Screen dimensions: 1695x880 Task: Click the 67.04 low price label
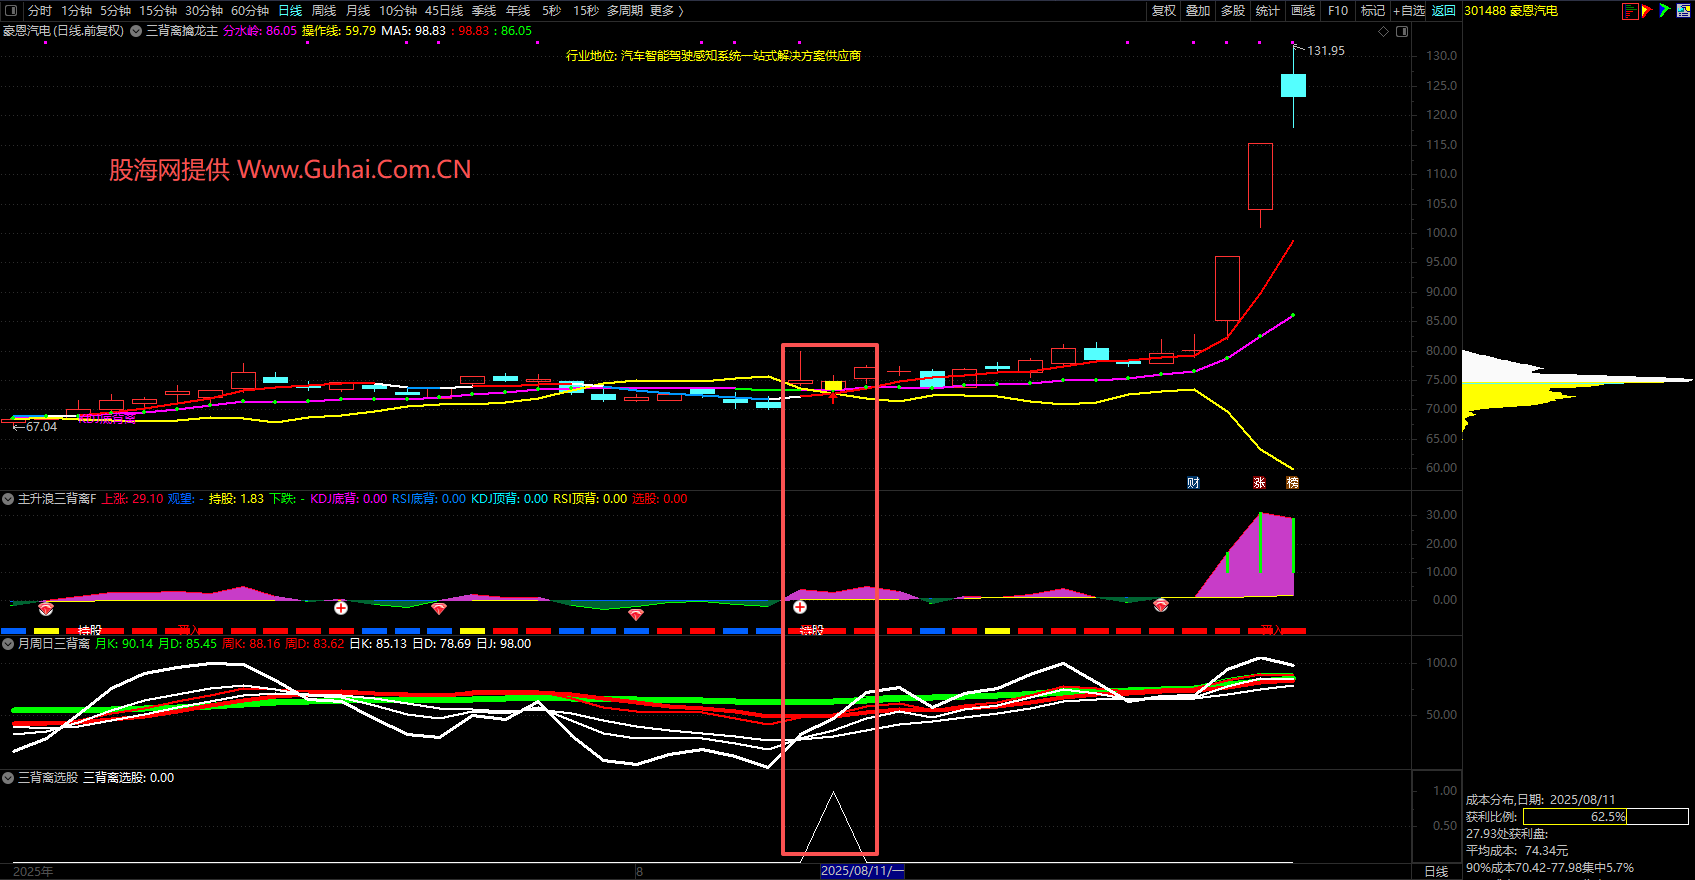tap(41, 427)
